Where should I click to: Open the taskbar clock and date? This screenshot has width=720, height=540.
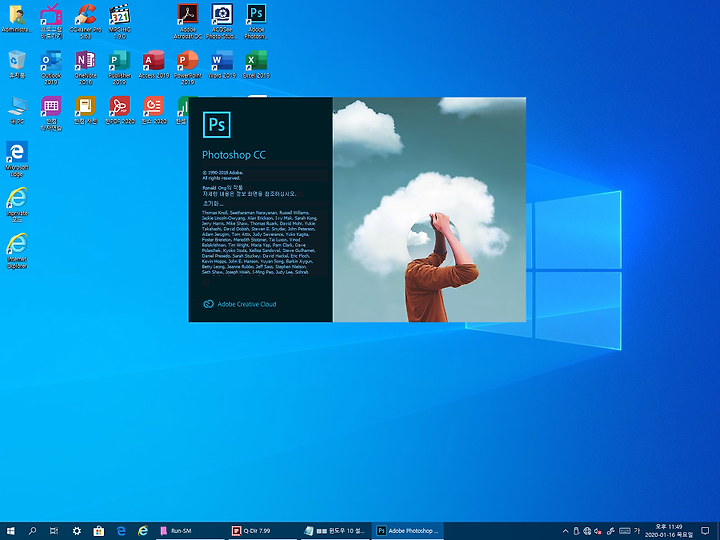coord(669,531)
